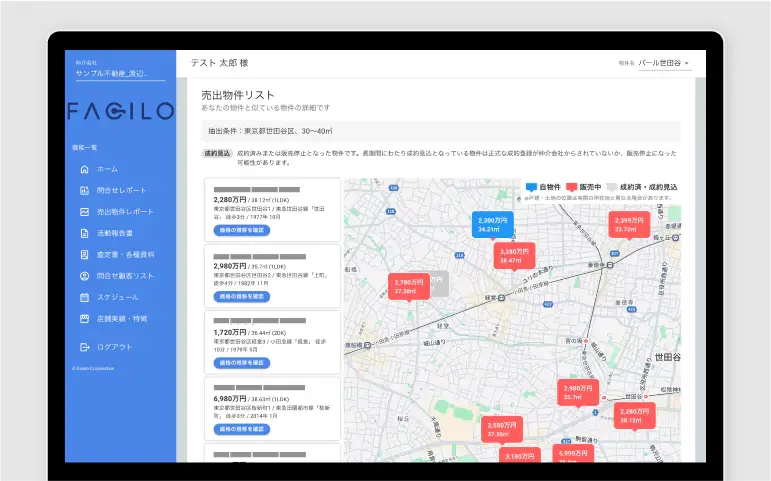Click the ログアウト logout icon

[x=84, y=347]
